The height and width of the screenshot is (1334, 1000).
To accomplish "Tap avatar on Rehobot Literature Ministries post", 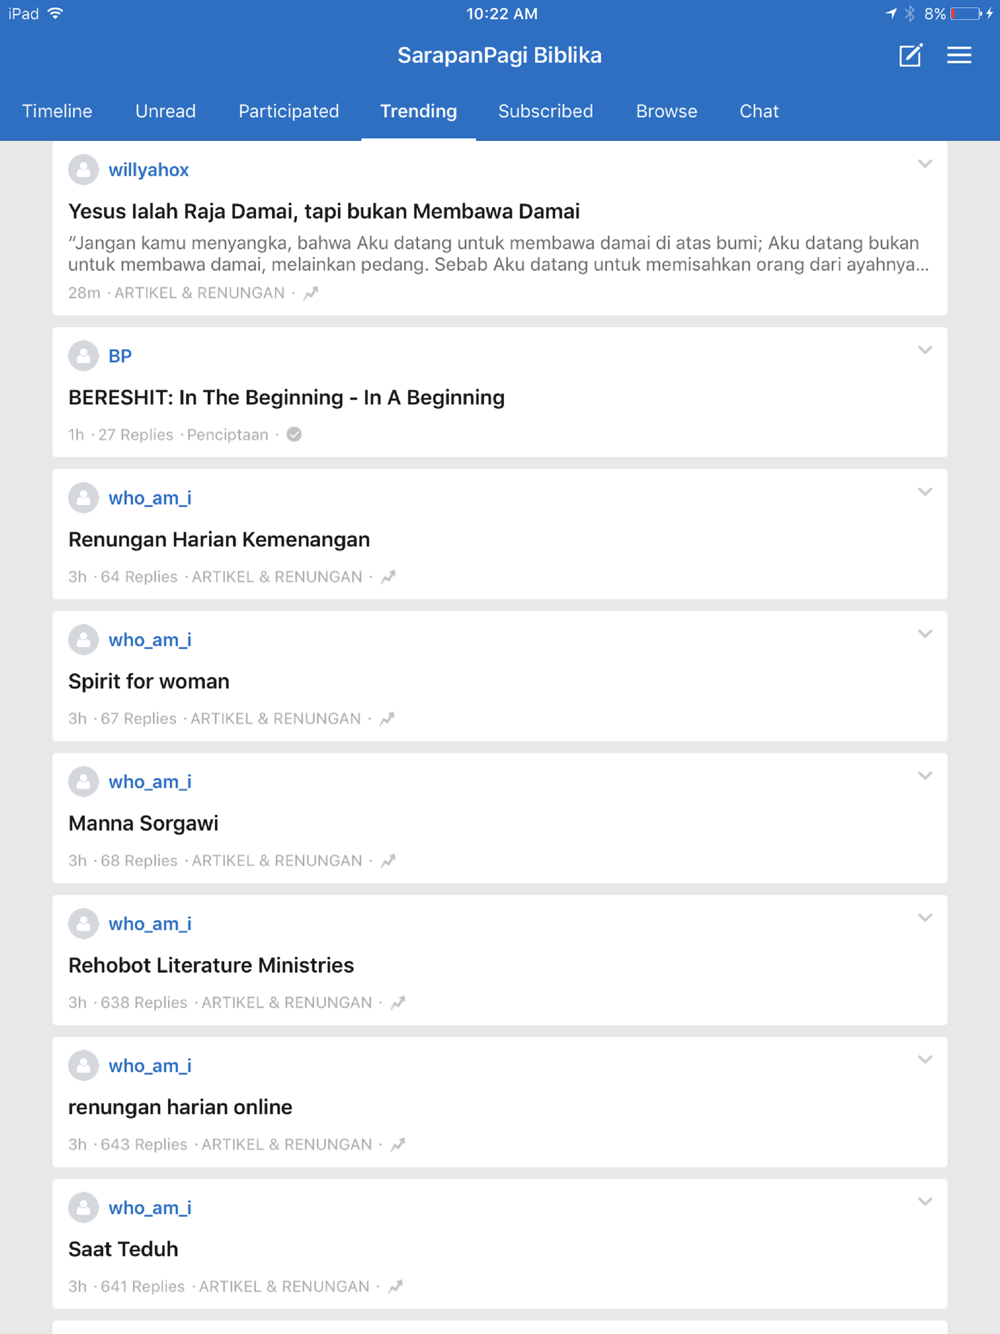I will pos(84,924).
